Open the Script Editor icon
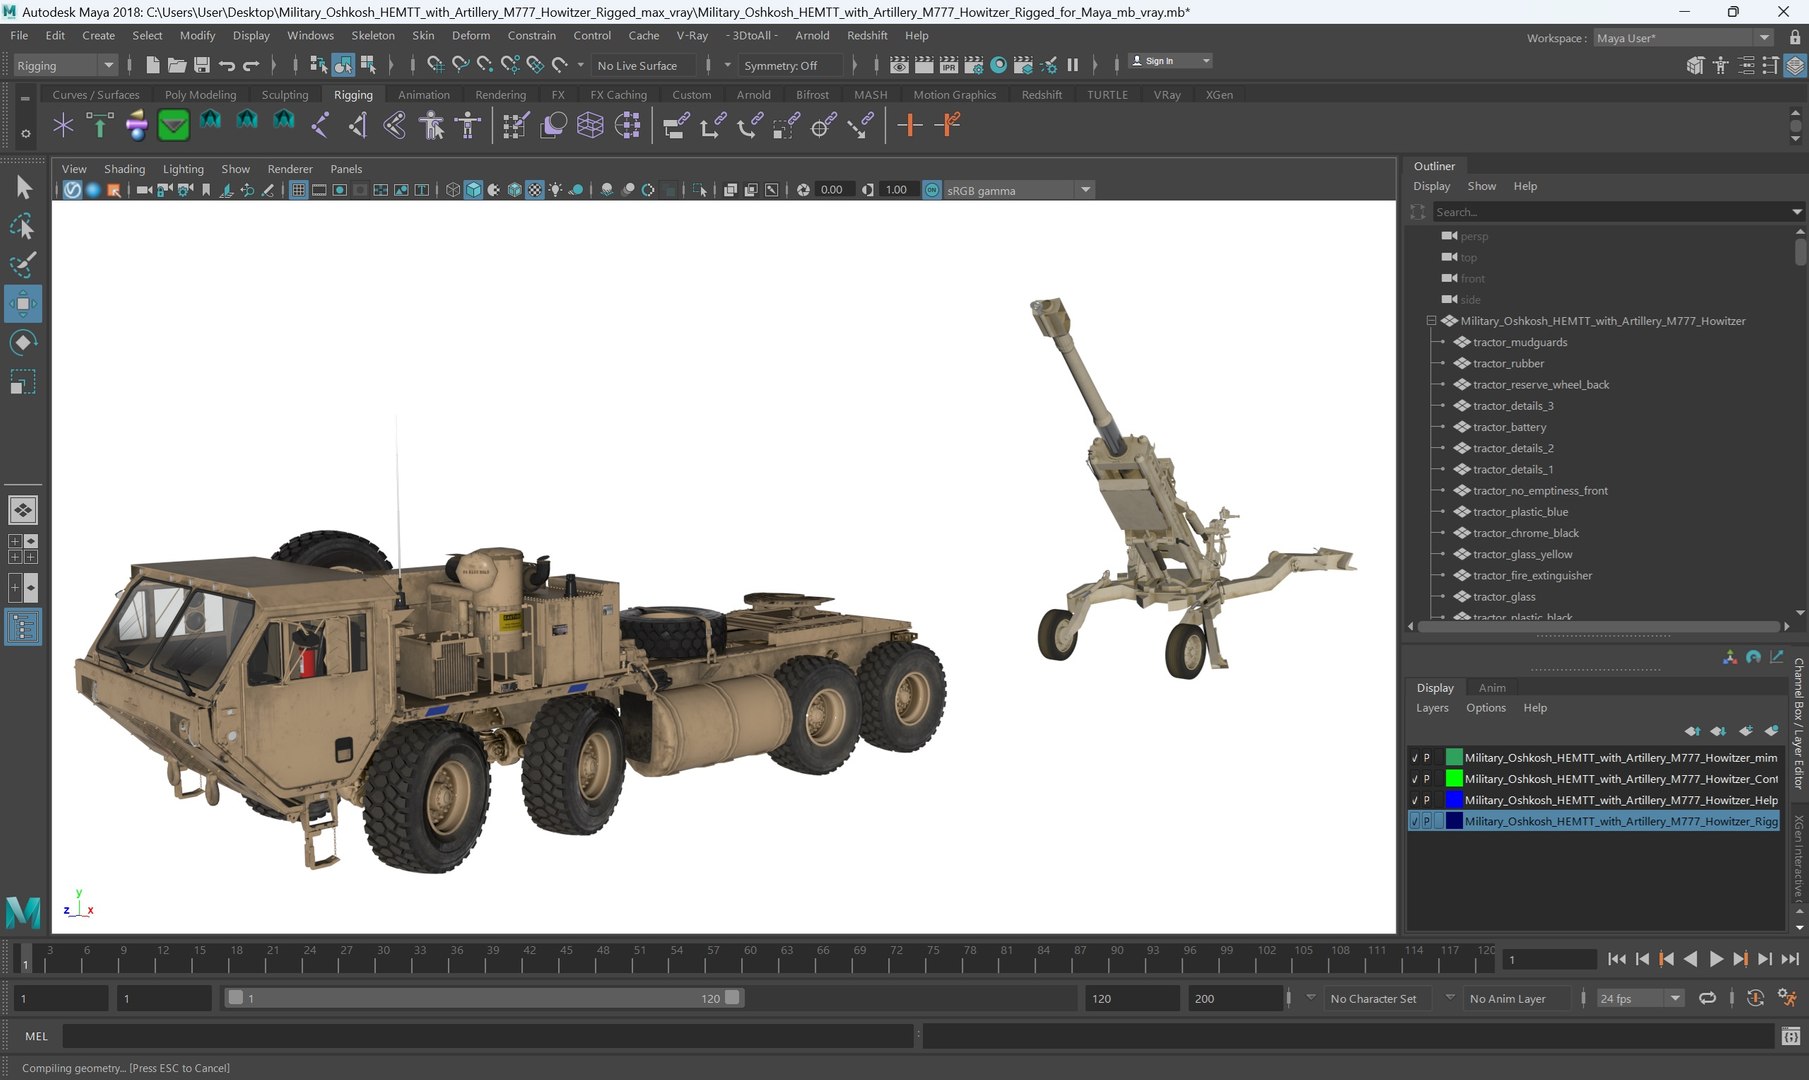 [1791, 1037]
